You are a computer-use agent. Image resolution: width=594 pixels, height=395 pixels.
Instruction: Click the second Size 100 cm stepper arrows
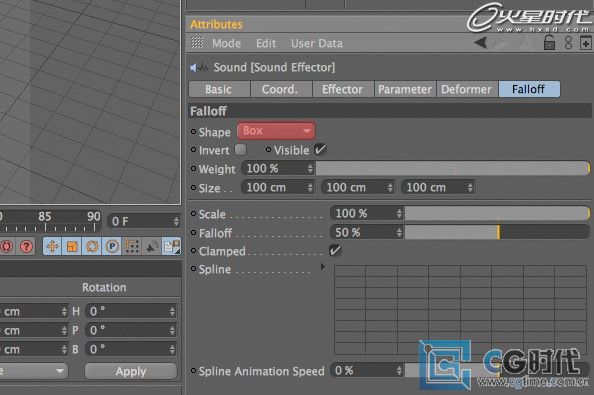(390, 187)
